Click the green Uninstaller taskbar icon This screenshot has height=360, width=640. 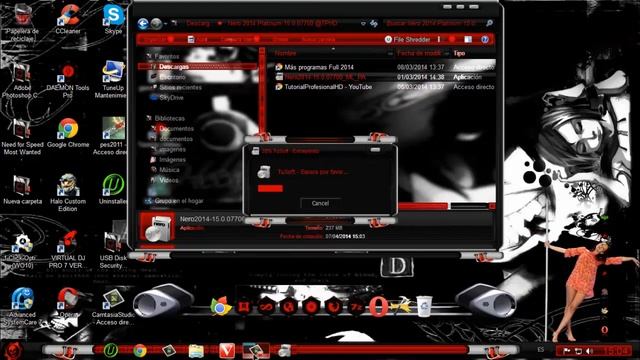pyautogui.click(x=110, y=350)
